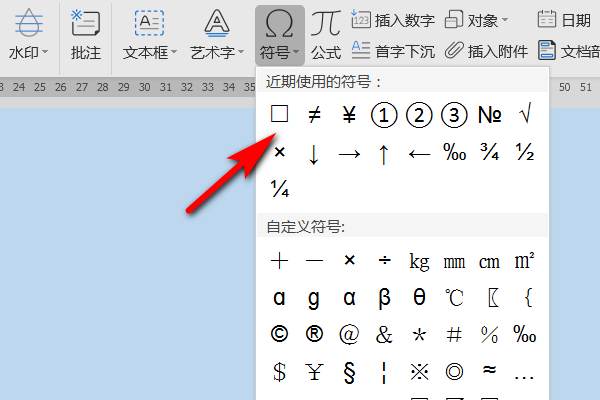Insert the cm unit symbol
Screen dimensions: 600x400
coord(489,263)
